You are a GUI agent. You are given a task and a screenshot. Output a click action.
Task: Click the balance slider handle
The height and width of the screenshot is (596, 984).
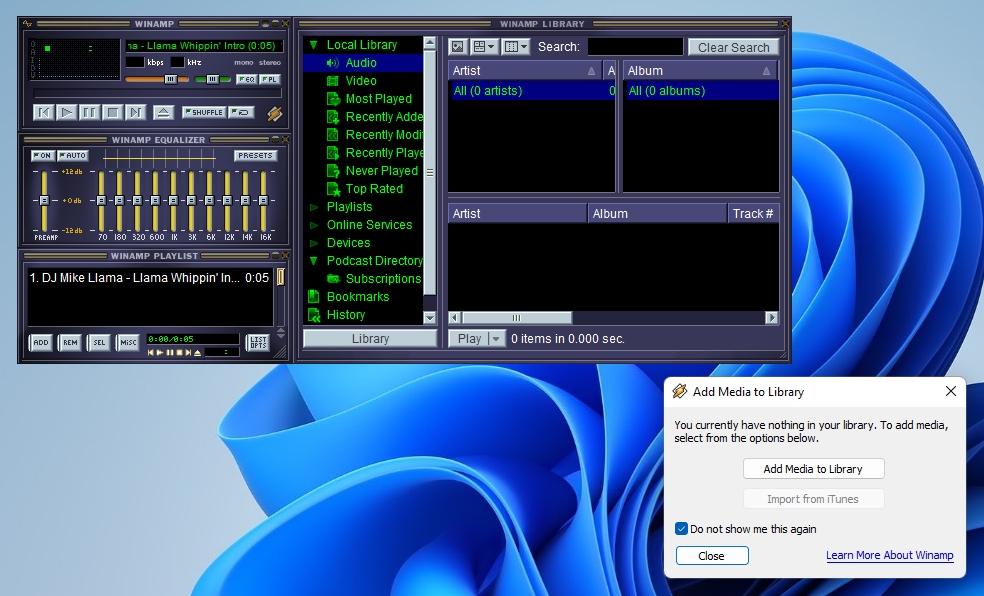[x=213, y=80]
